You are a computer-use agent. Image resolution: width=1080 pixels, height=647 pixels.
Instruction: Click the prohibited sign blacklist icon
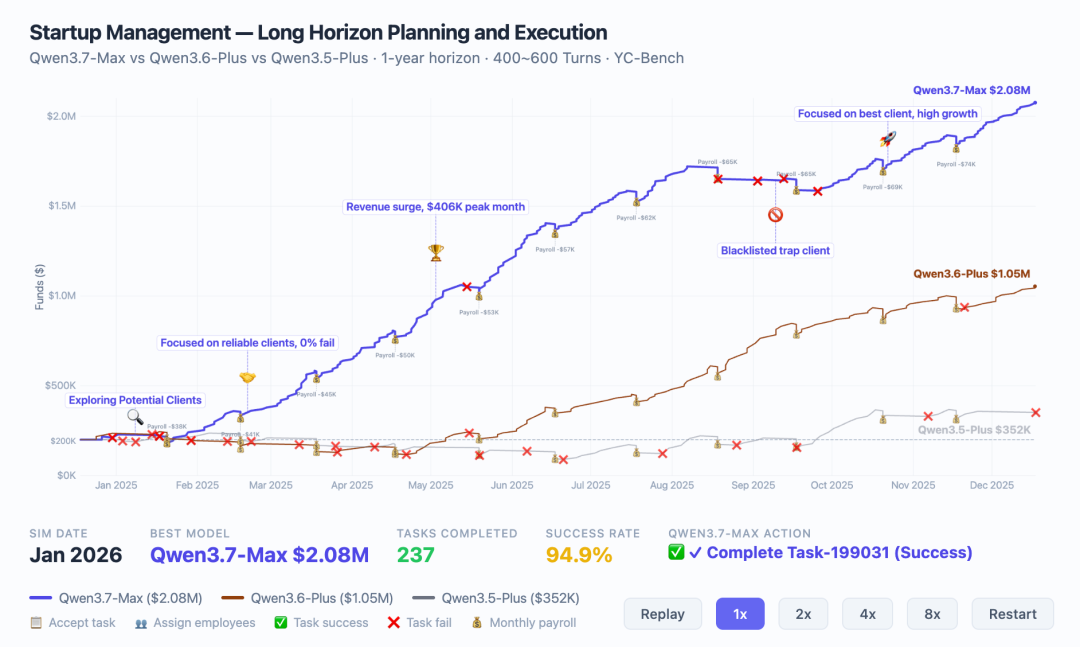point(776,215)
